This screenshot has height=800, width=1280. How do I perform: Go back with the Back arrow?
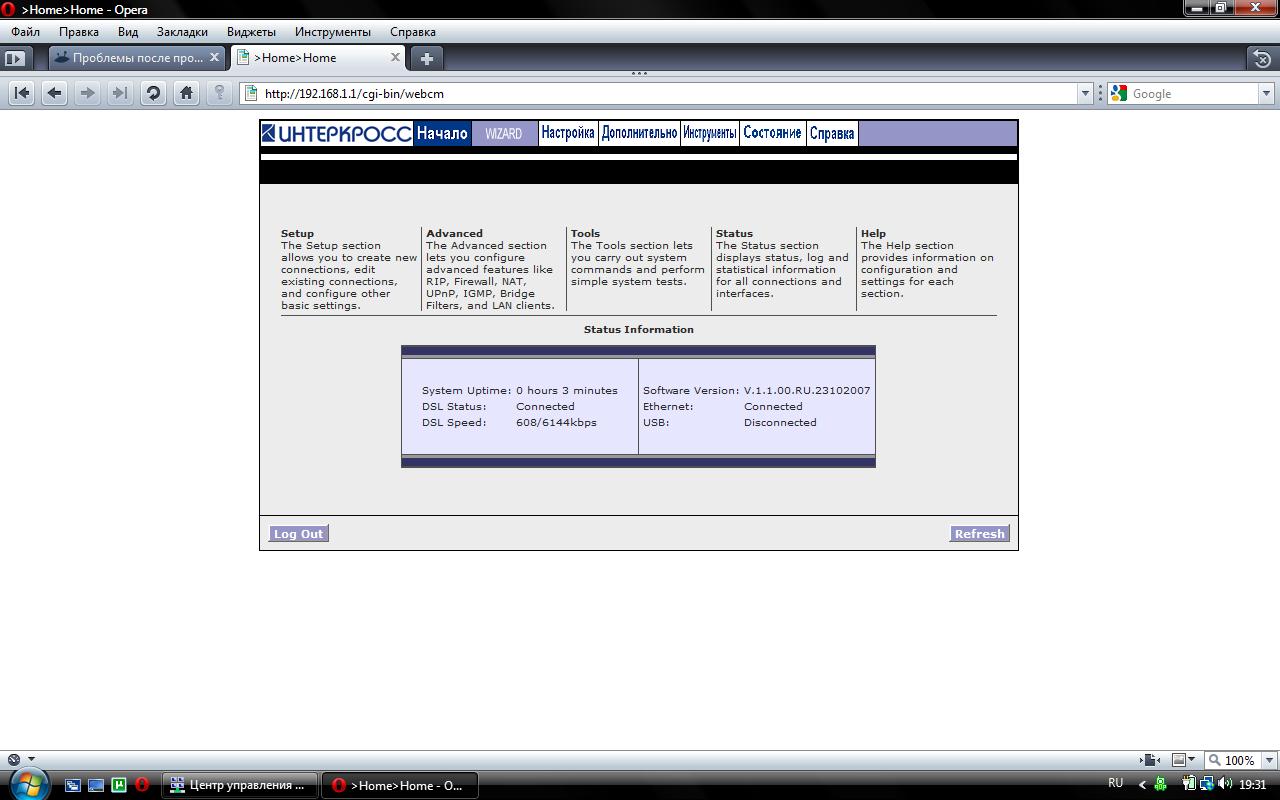(x=55, y=93)
